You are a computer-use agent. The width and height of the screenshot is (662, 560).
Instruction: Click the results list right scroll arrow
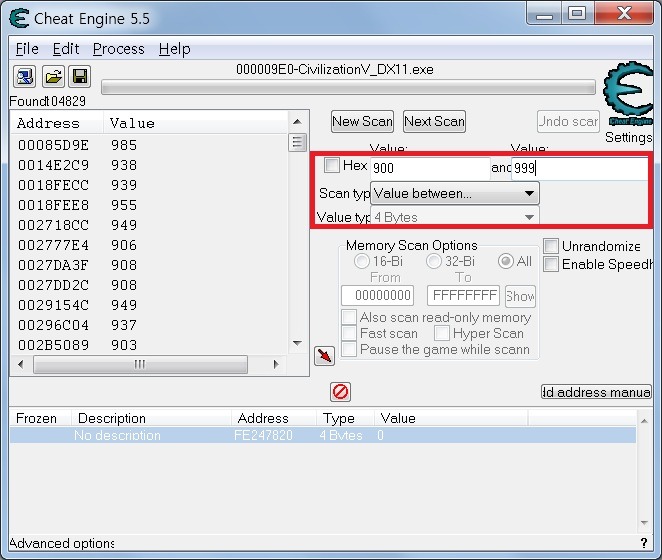(x=276, y=364)
